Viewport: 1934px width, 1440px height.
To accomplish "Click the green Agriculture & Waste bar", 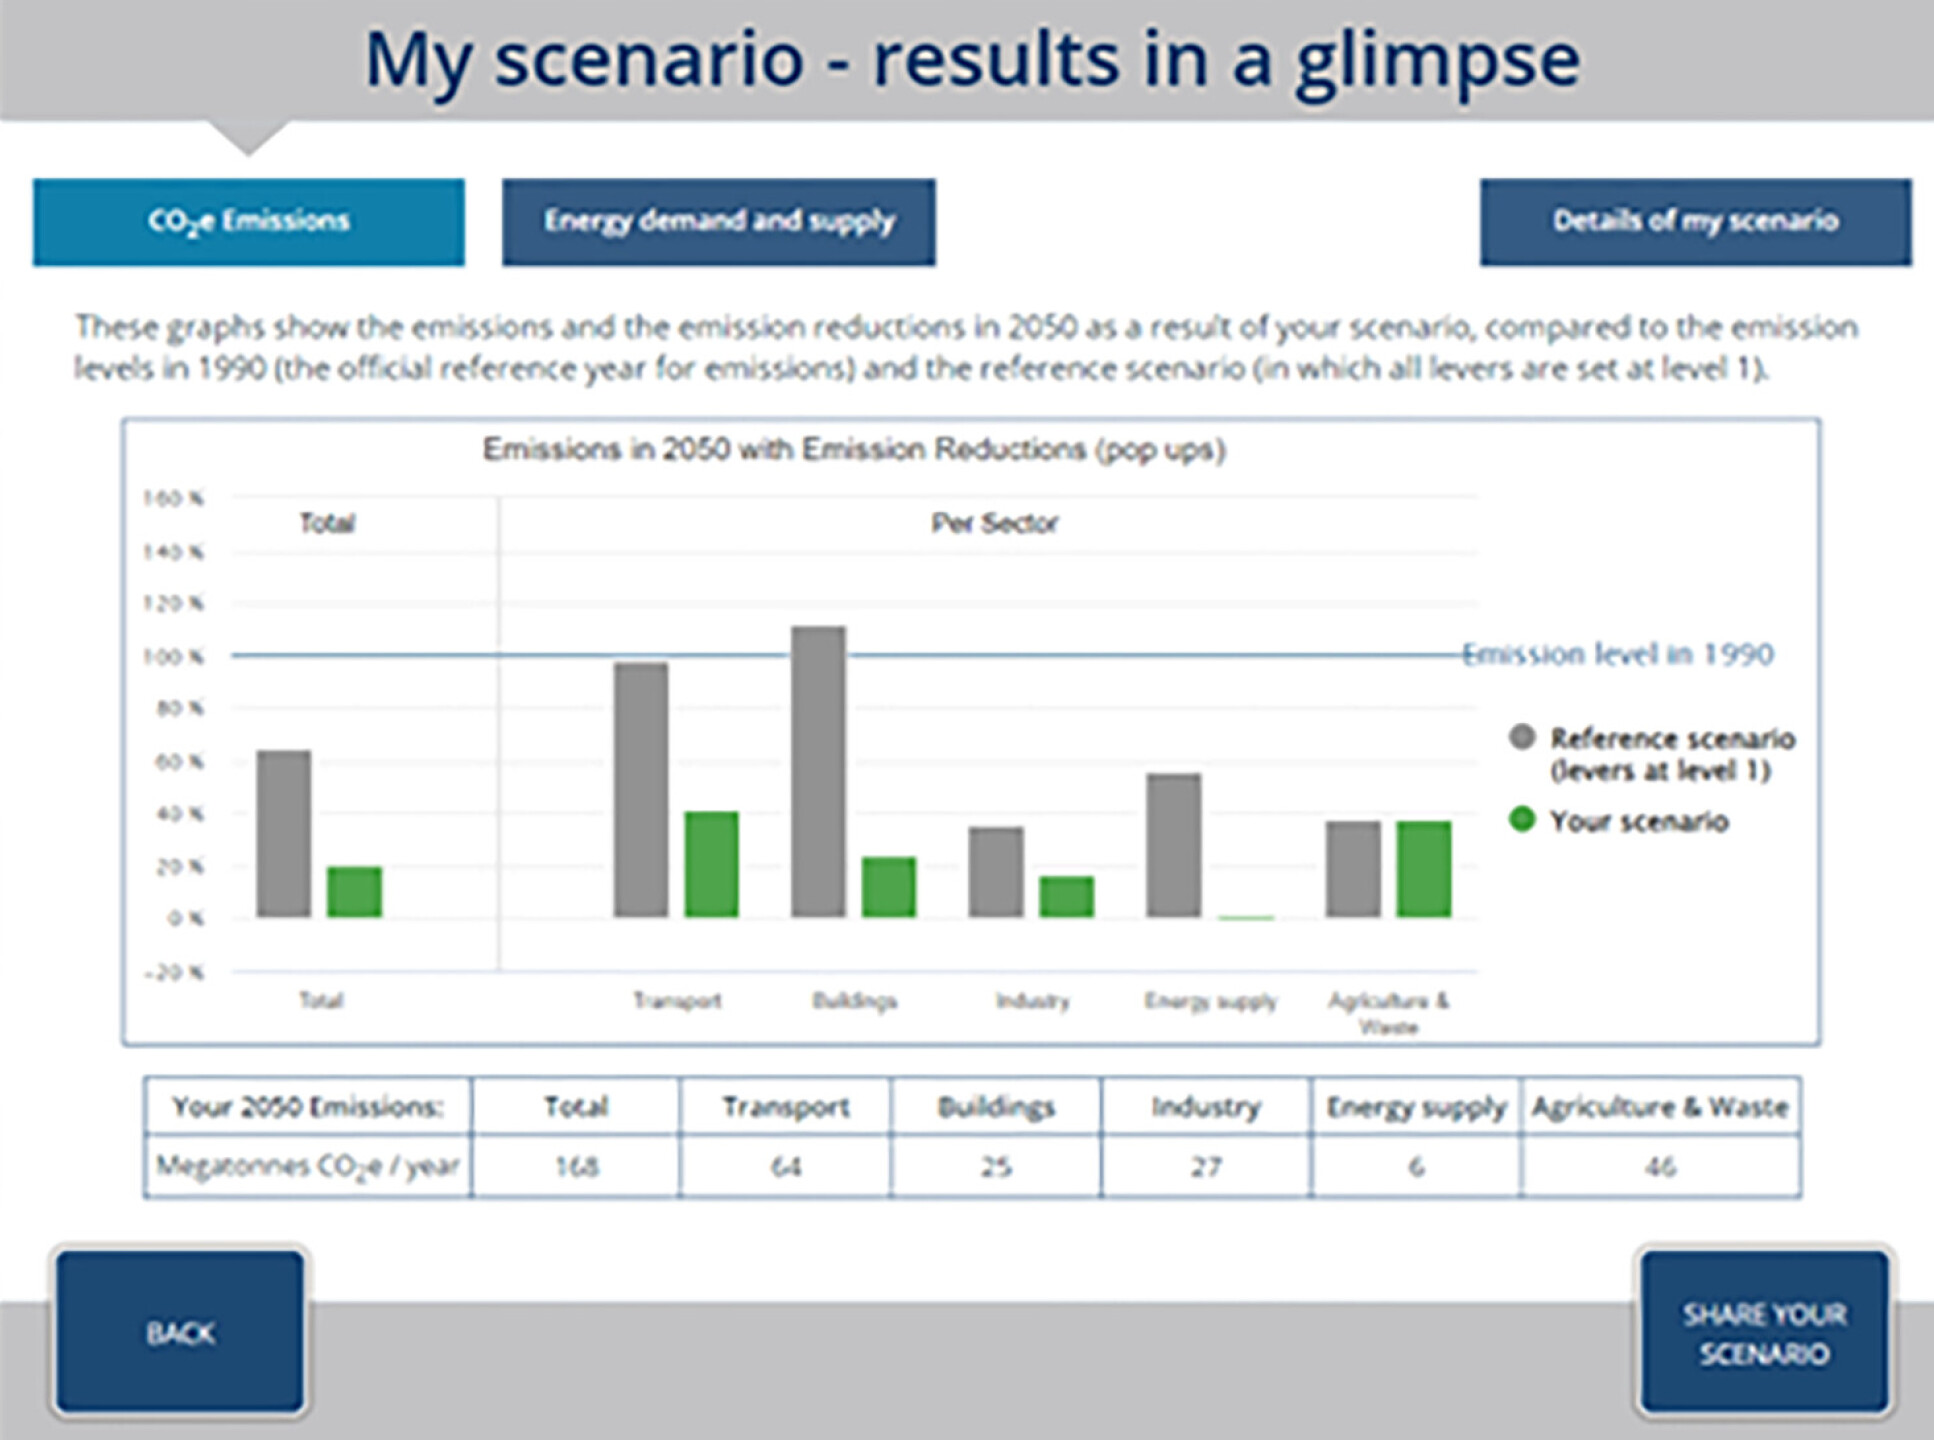I will [x=1423, y=868].
